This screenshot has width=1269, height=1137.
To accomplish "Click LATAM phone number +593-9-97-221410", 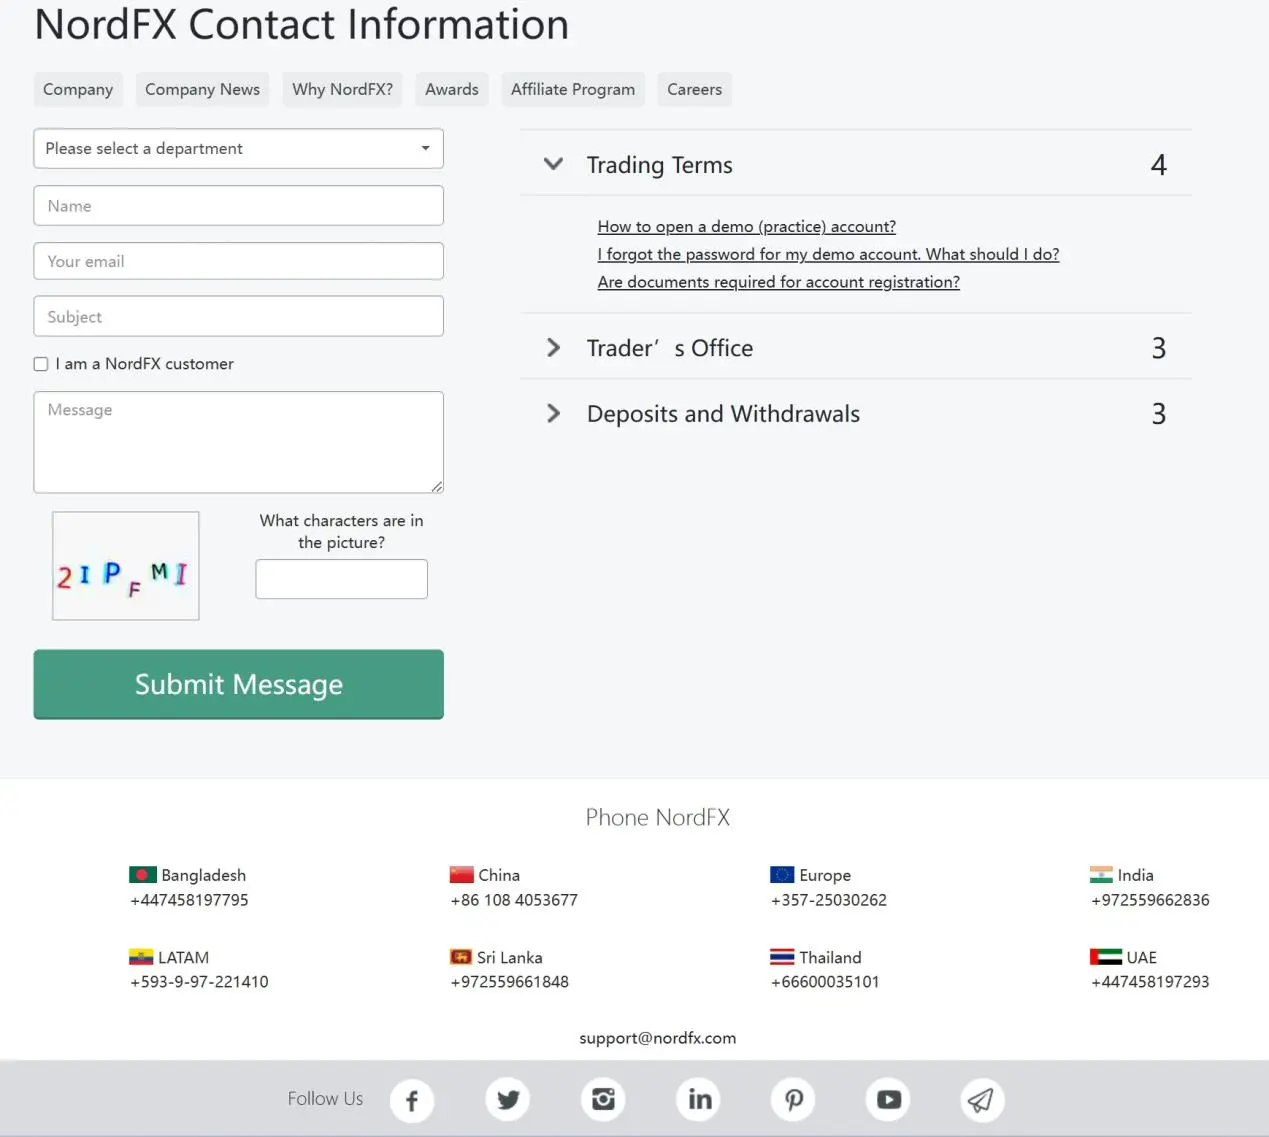I will click(199, 982).
